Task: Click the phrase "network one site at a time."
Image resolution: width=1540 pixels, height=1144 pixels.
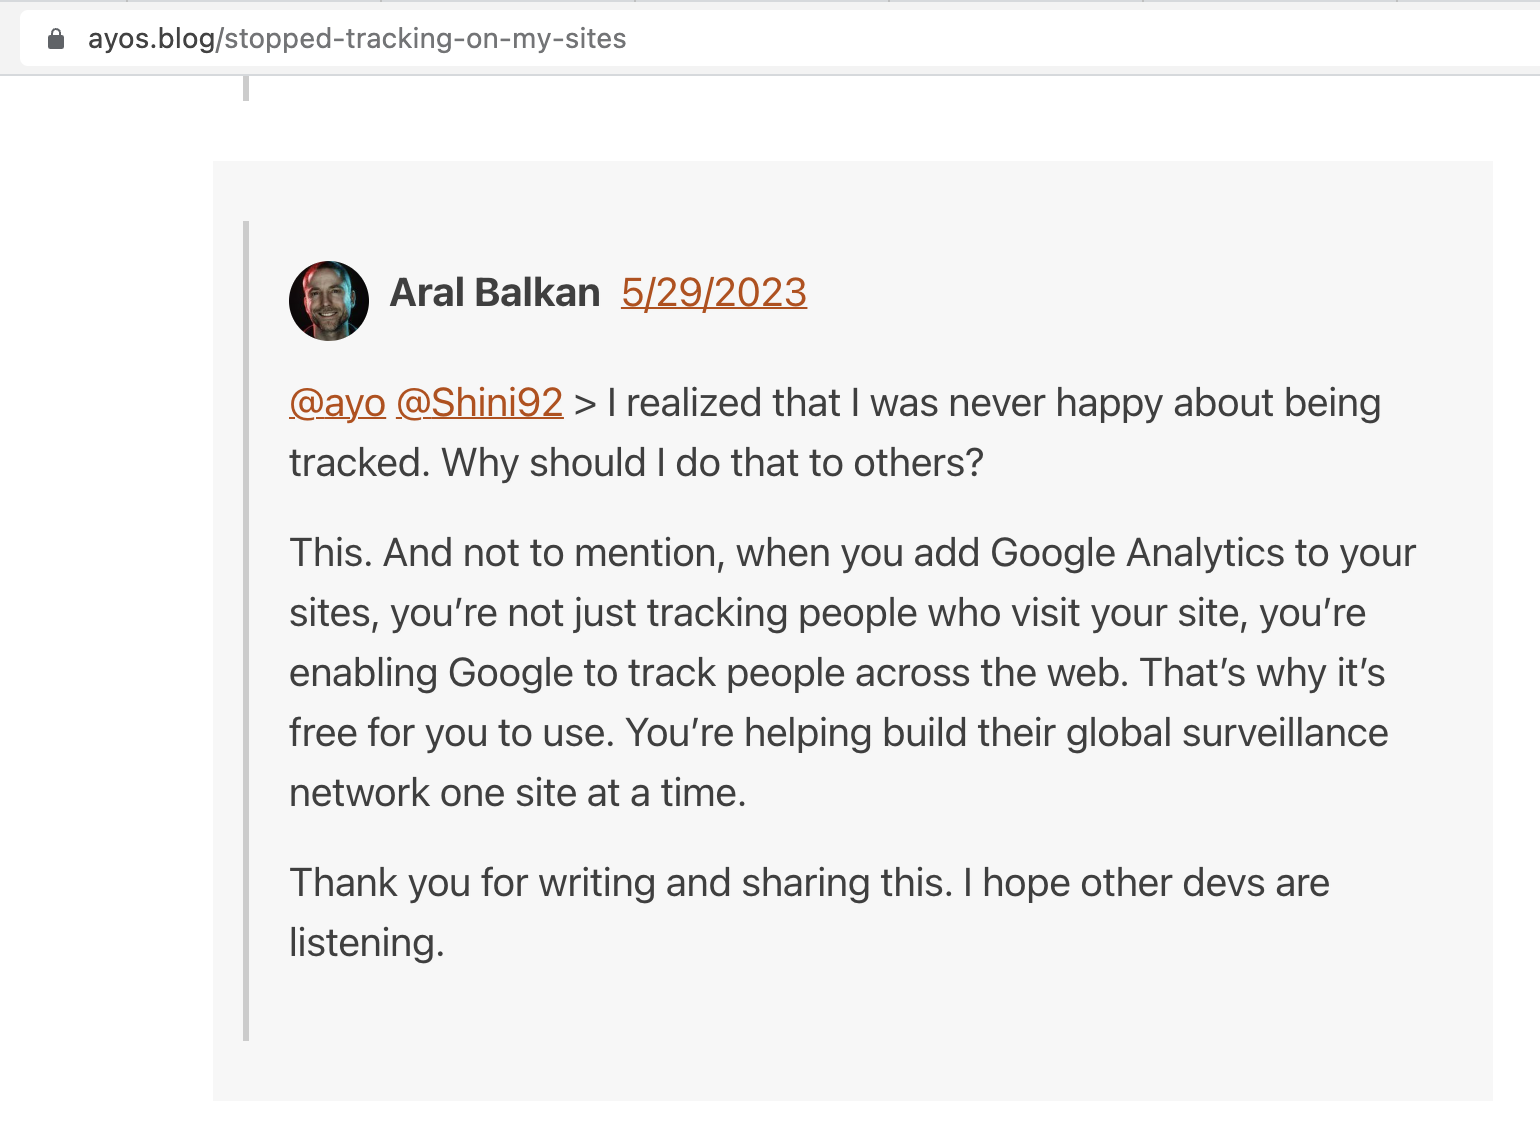Action: [517, 793]
